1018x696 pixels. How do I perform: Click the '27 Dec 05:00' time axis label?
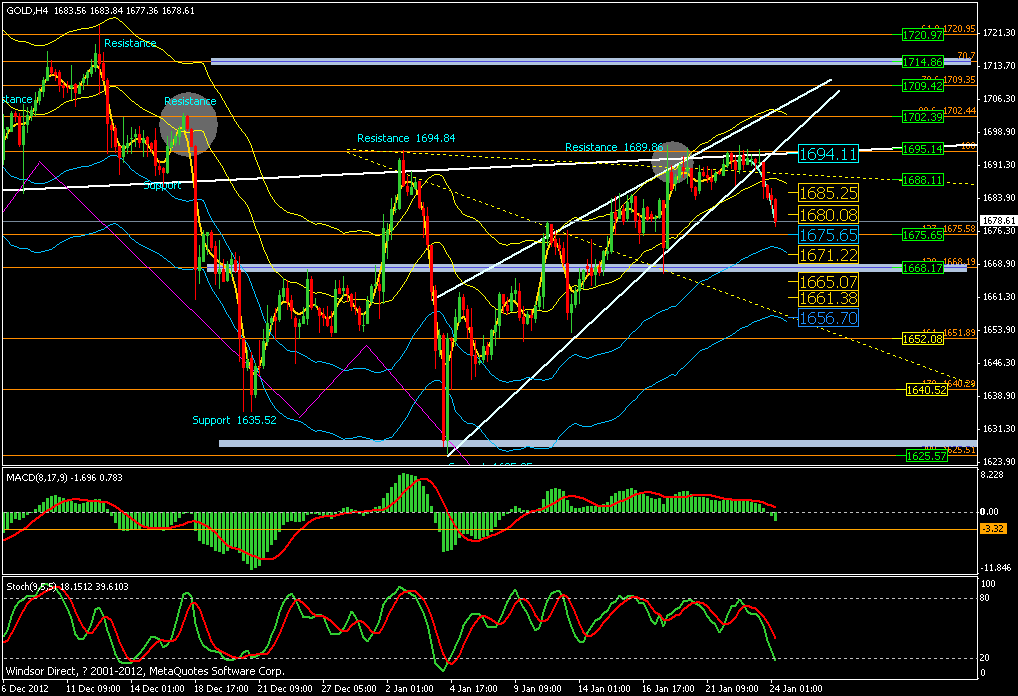click(349, 688)
